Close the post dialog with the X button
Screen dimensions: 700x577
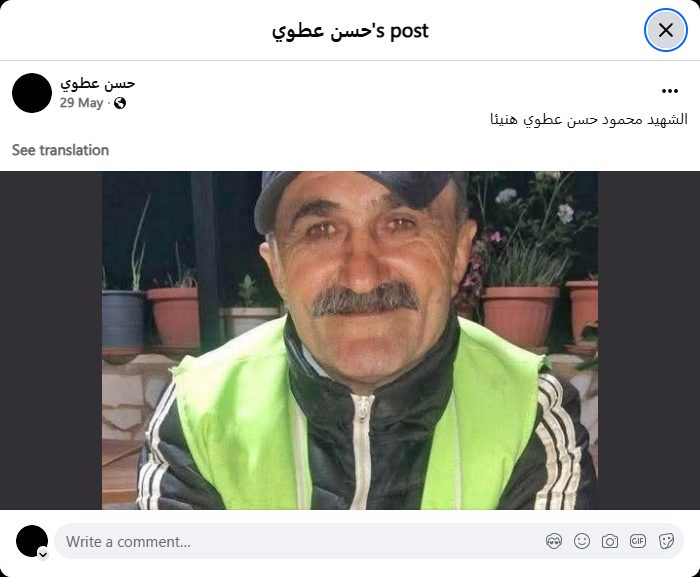click(x=666, y=30)
